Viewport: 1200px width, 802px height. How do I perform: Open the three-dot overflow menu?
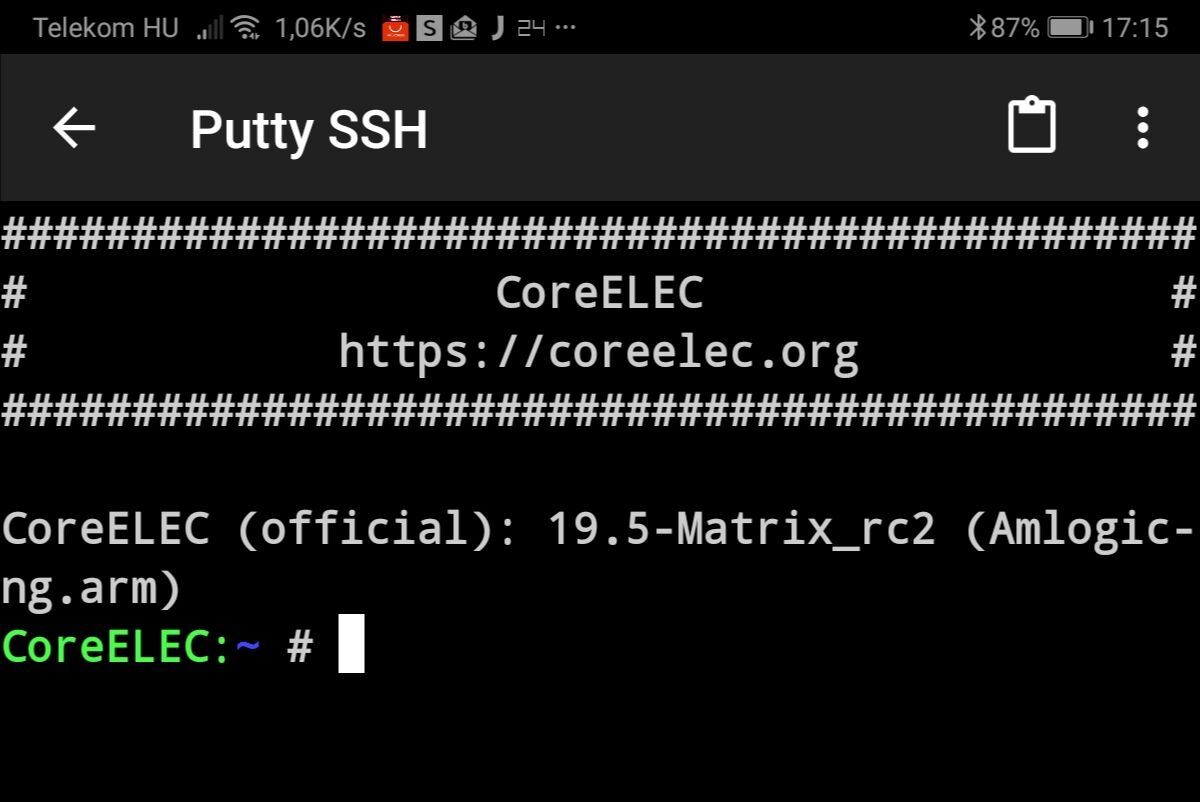pos(1143,128)
